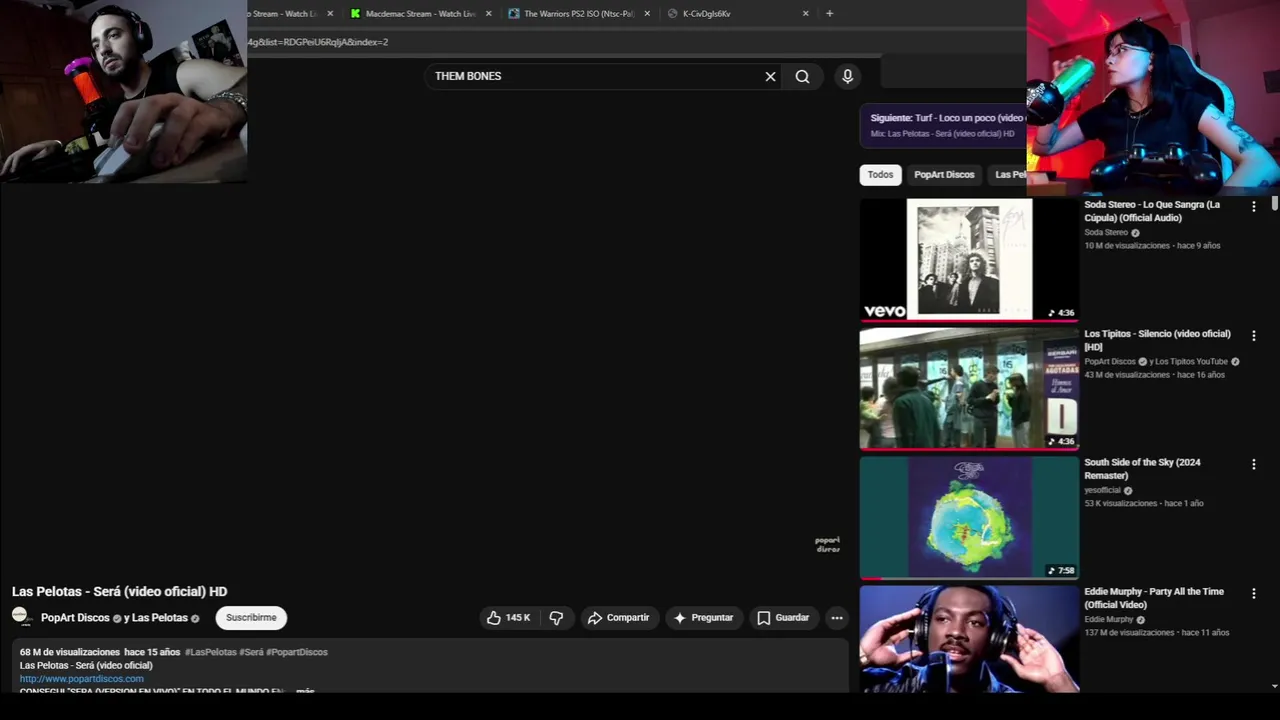Screen dimensions: 1280x720
Task: Click title Soda Stereo - Lo Que Sangra
Action: [1152, 211]
